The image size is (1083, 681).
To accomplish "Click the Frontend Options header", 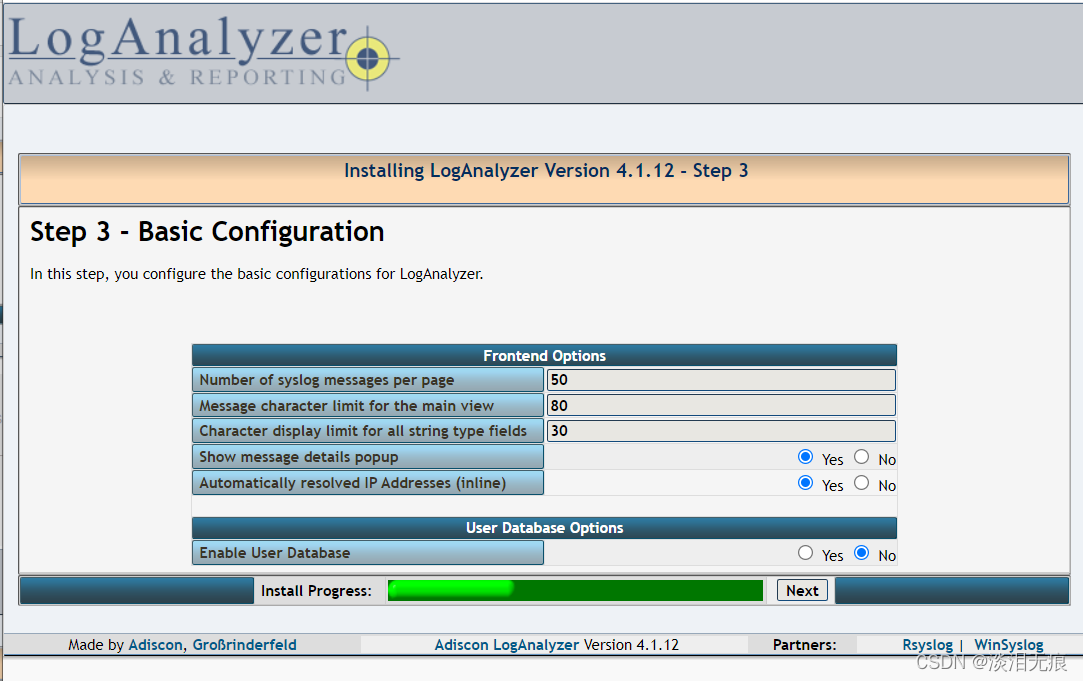I will 544,356.
